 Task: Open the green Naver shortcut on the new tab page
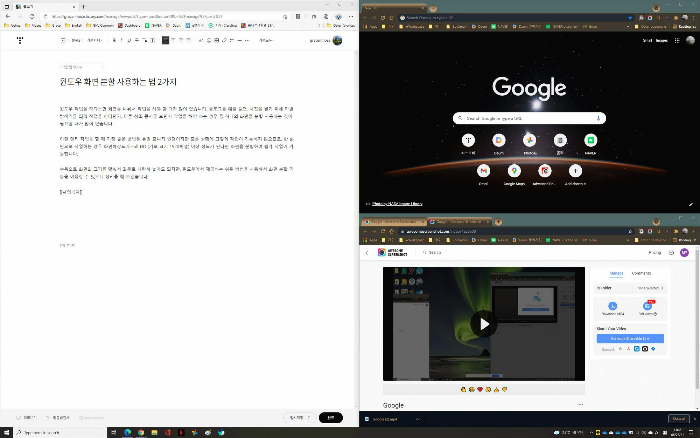coord(590,140)
